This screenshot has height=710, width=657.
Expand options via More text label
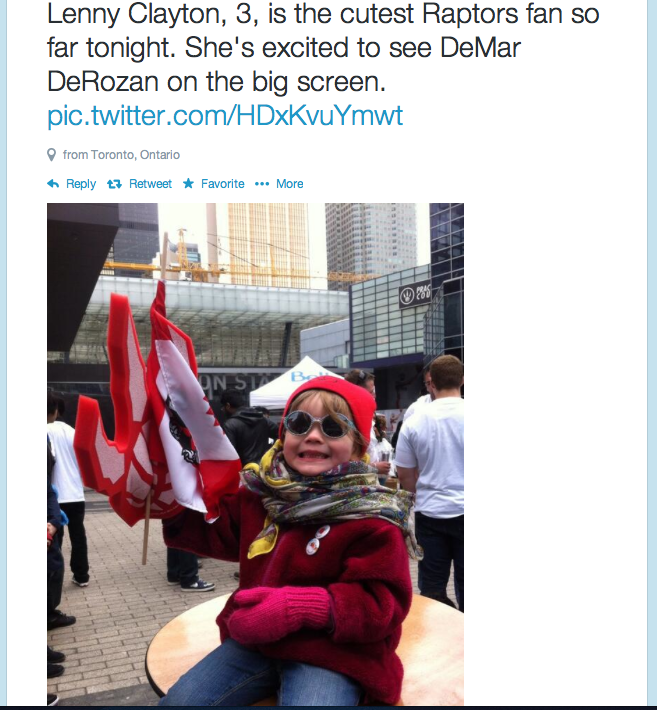(290, 184)
